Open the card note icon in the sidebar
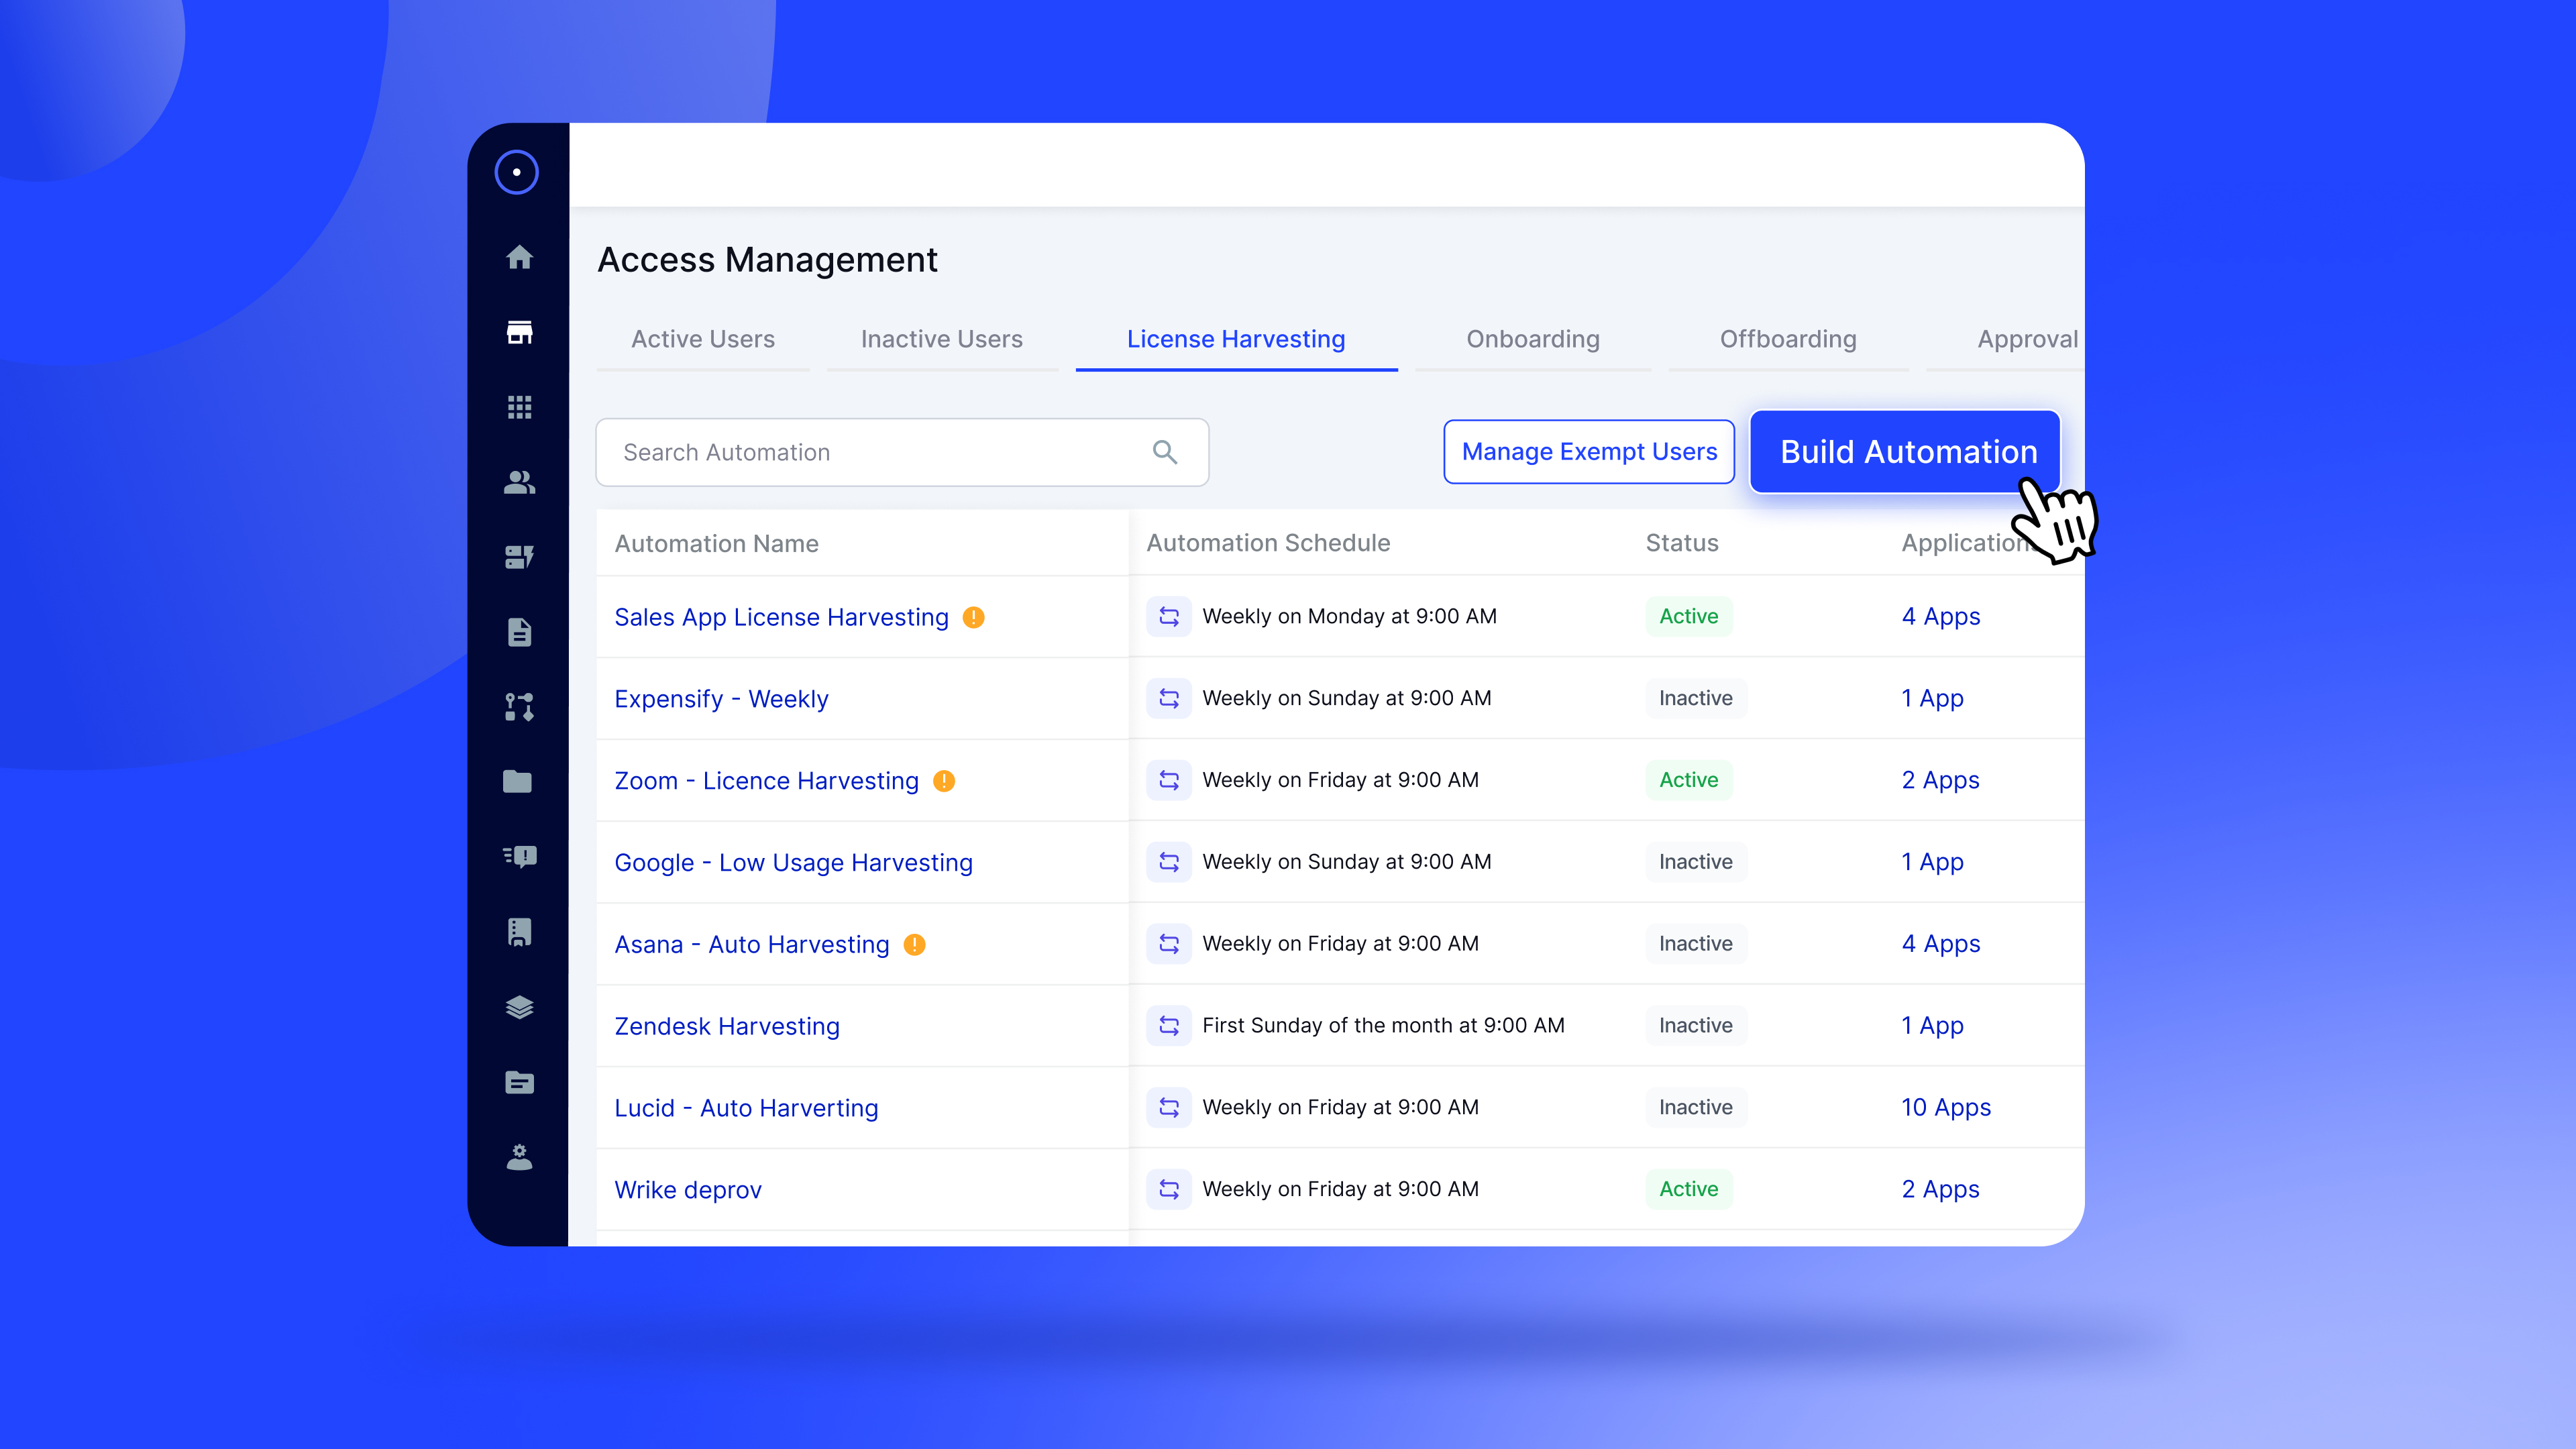This screenshot has width=2576, height=1449. click(x=519, y=1082)
